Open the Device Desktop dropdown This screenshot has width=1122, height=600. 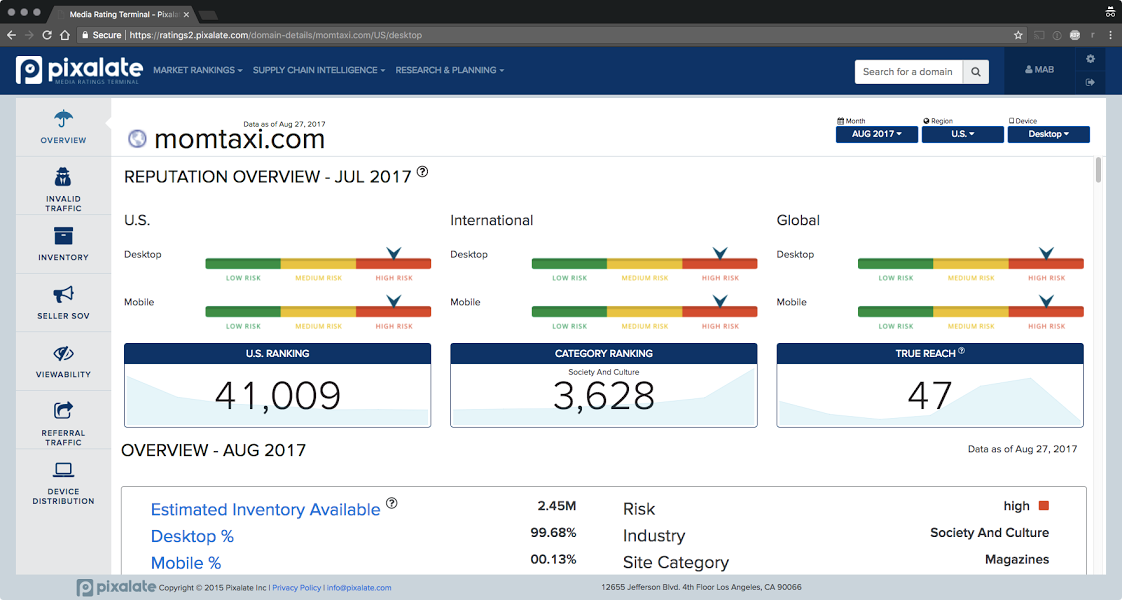pos(1048,134)
